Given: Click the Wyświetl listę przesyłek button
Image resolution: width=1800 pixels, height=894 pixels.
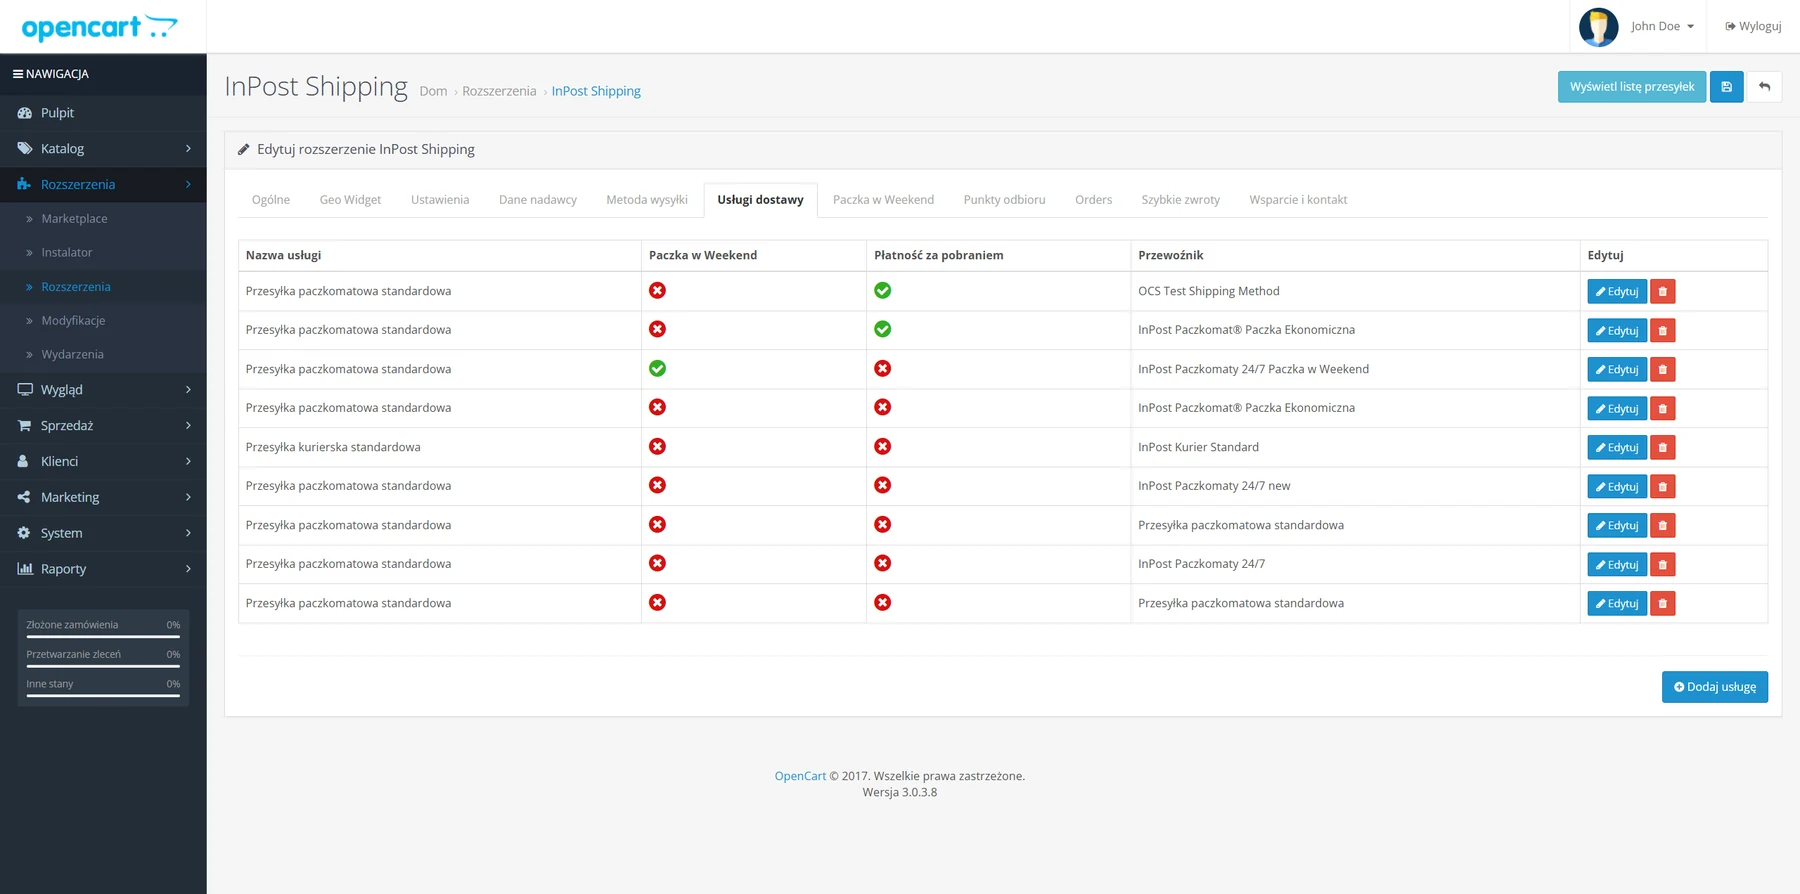Looking at the screenshot, I should (1632, 87).
